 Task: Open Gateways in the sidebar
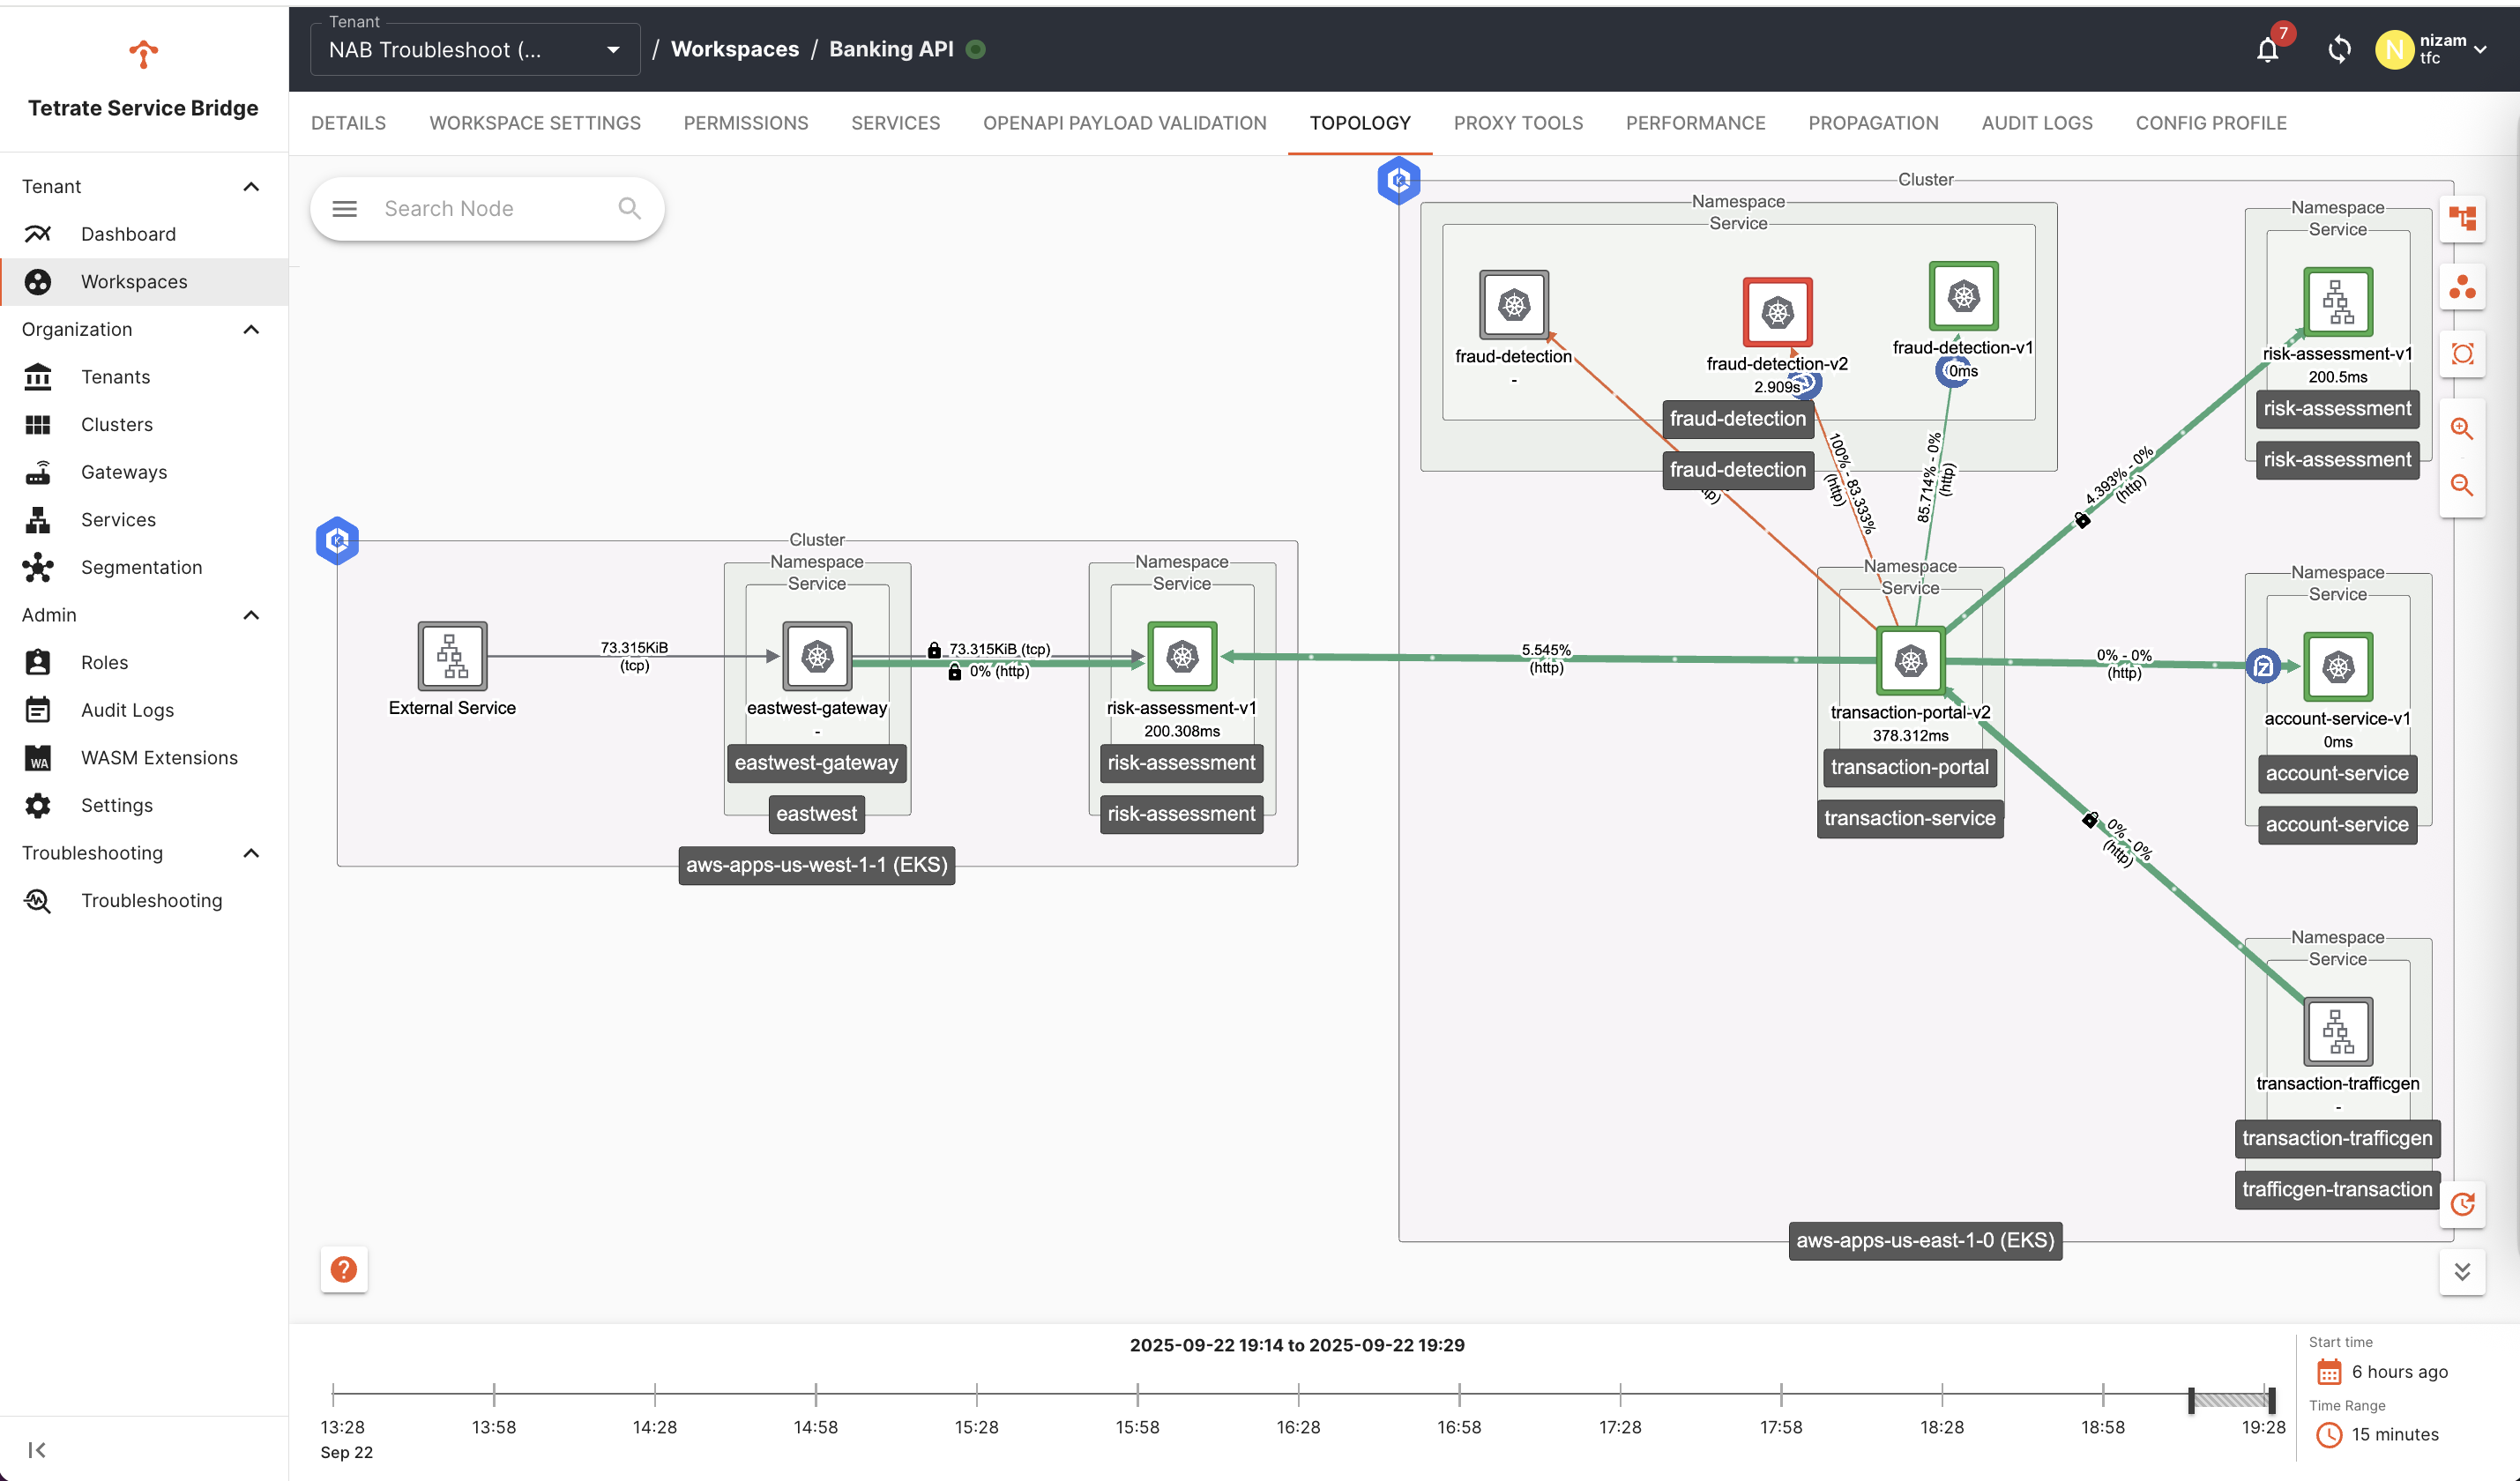point(123,472)
